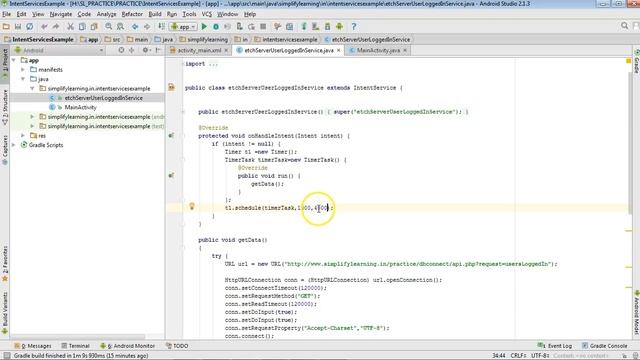This screenshot has width=640, height=360.
Task: Open the Android Monitor tool window
Action: point(127,346)
